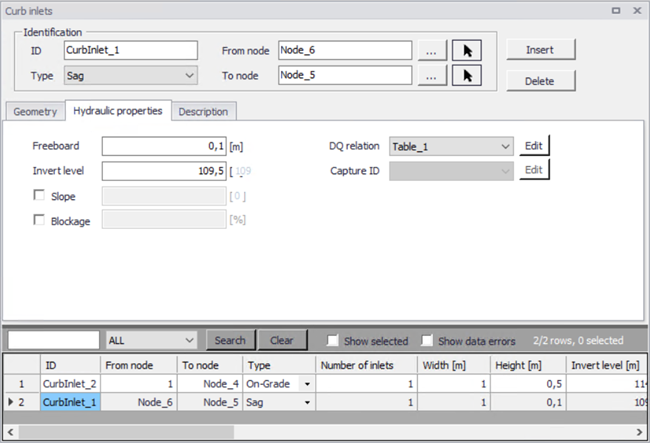
Task: Select CurbInlet_1 cell in table
Action: coord(70,402)
